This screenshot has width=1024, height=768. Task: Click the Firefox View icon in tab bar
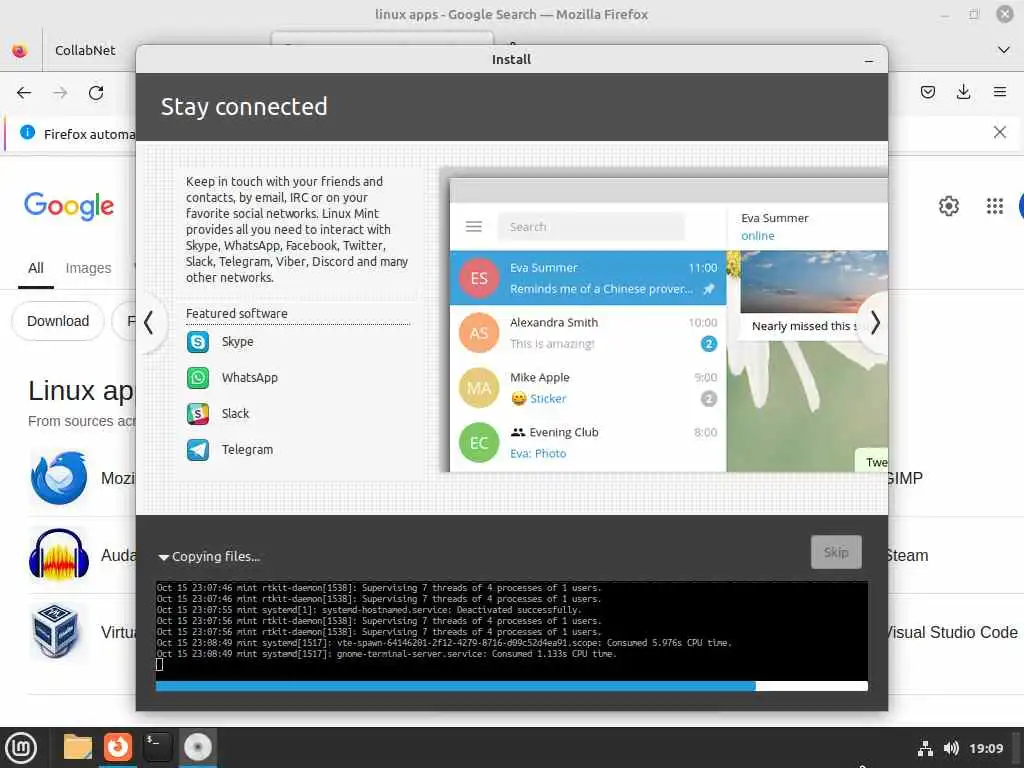pyautogui.click(x=20, y=50)
